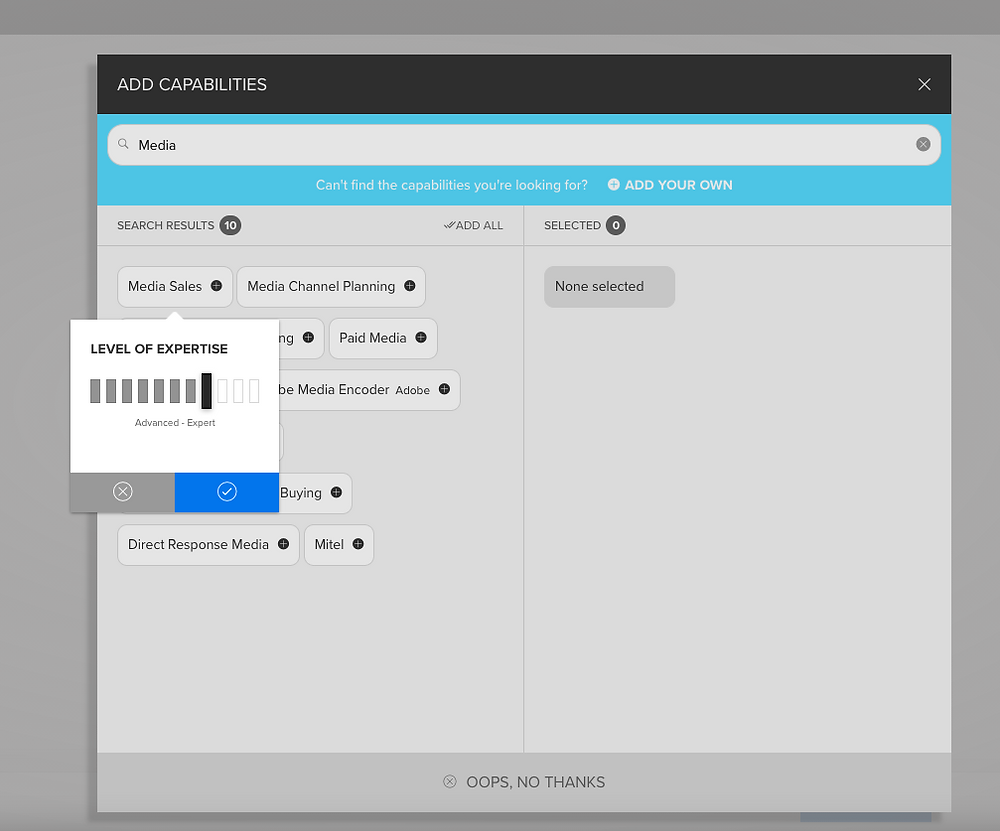Viewport: 1000px width, 831px height.
Task: Set expertise to highest bar level
Action: click(254, 391)
